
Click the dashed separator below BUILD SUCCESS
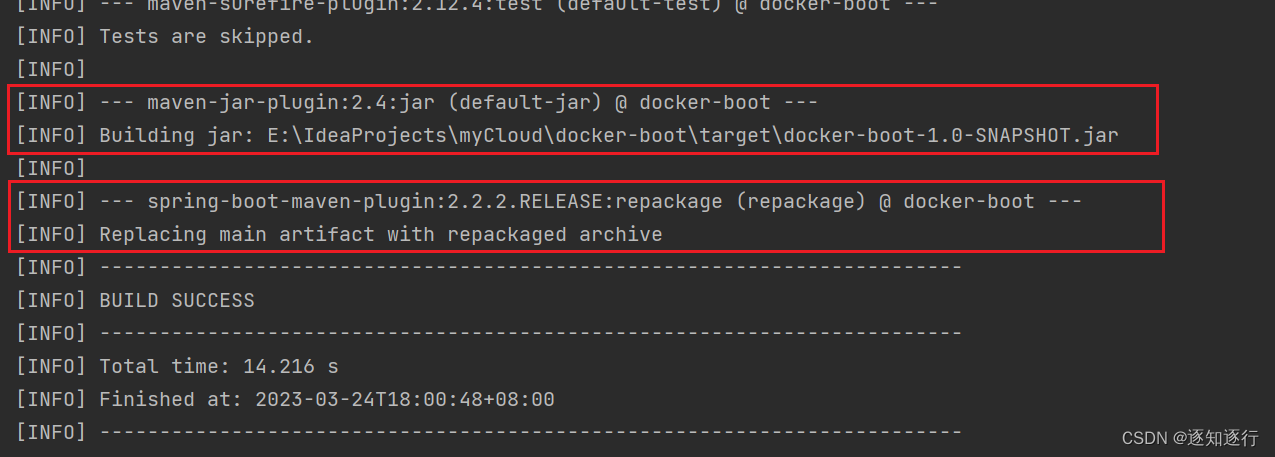pyautogui.click(x=531, y=333)
